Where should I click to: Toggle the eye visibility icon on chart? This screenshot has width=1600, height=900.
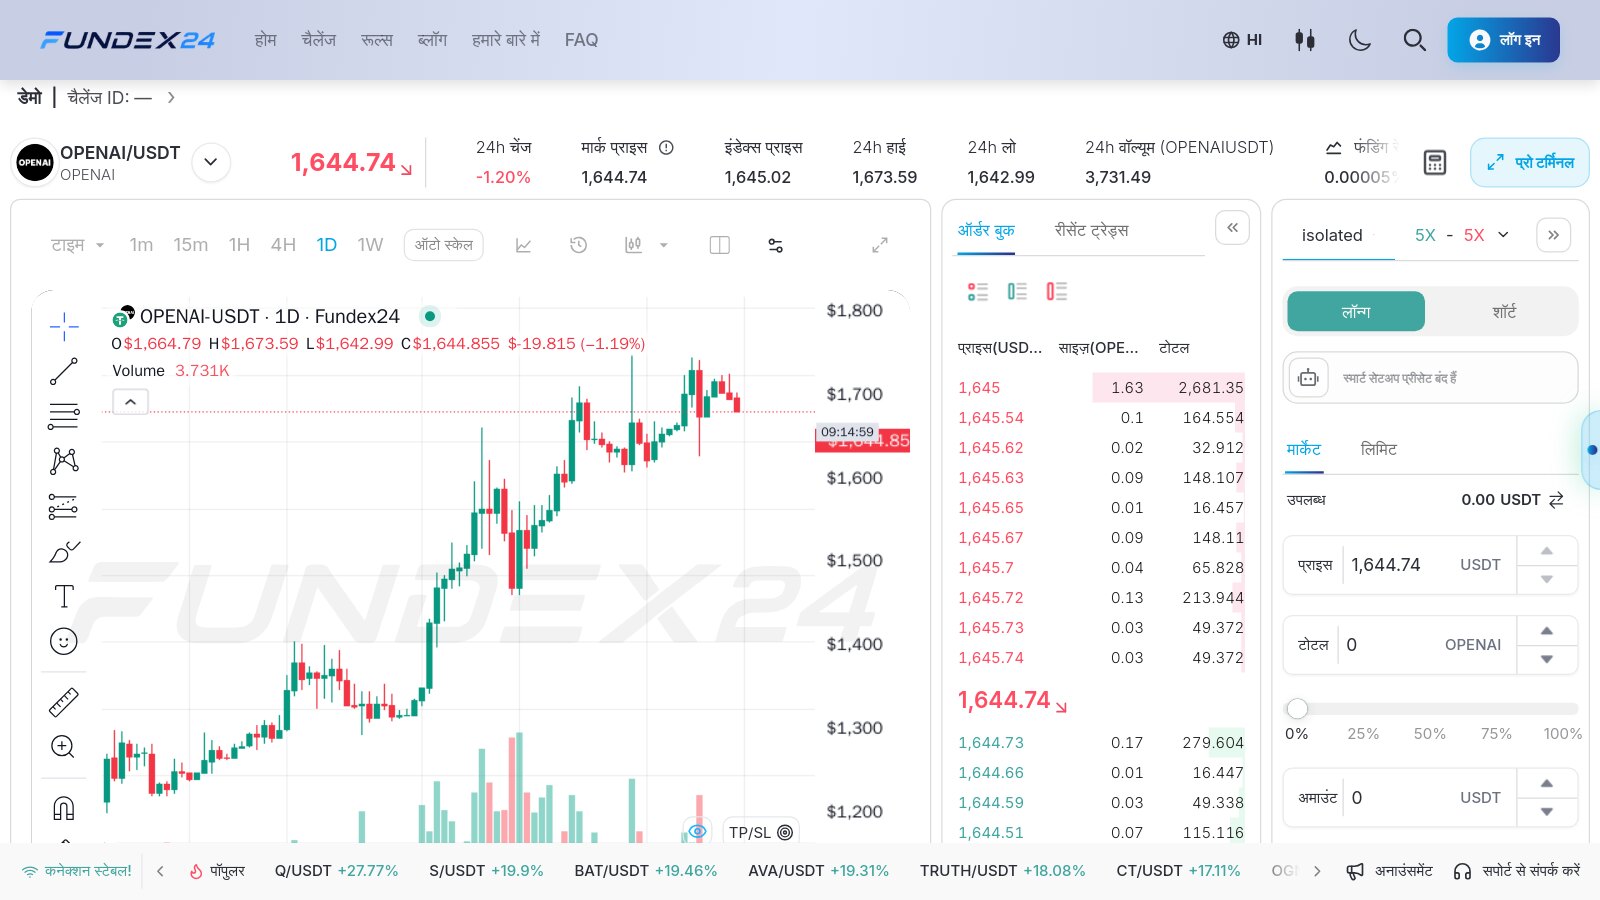tap(698, 831)
